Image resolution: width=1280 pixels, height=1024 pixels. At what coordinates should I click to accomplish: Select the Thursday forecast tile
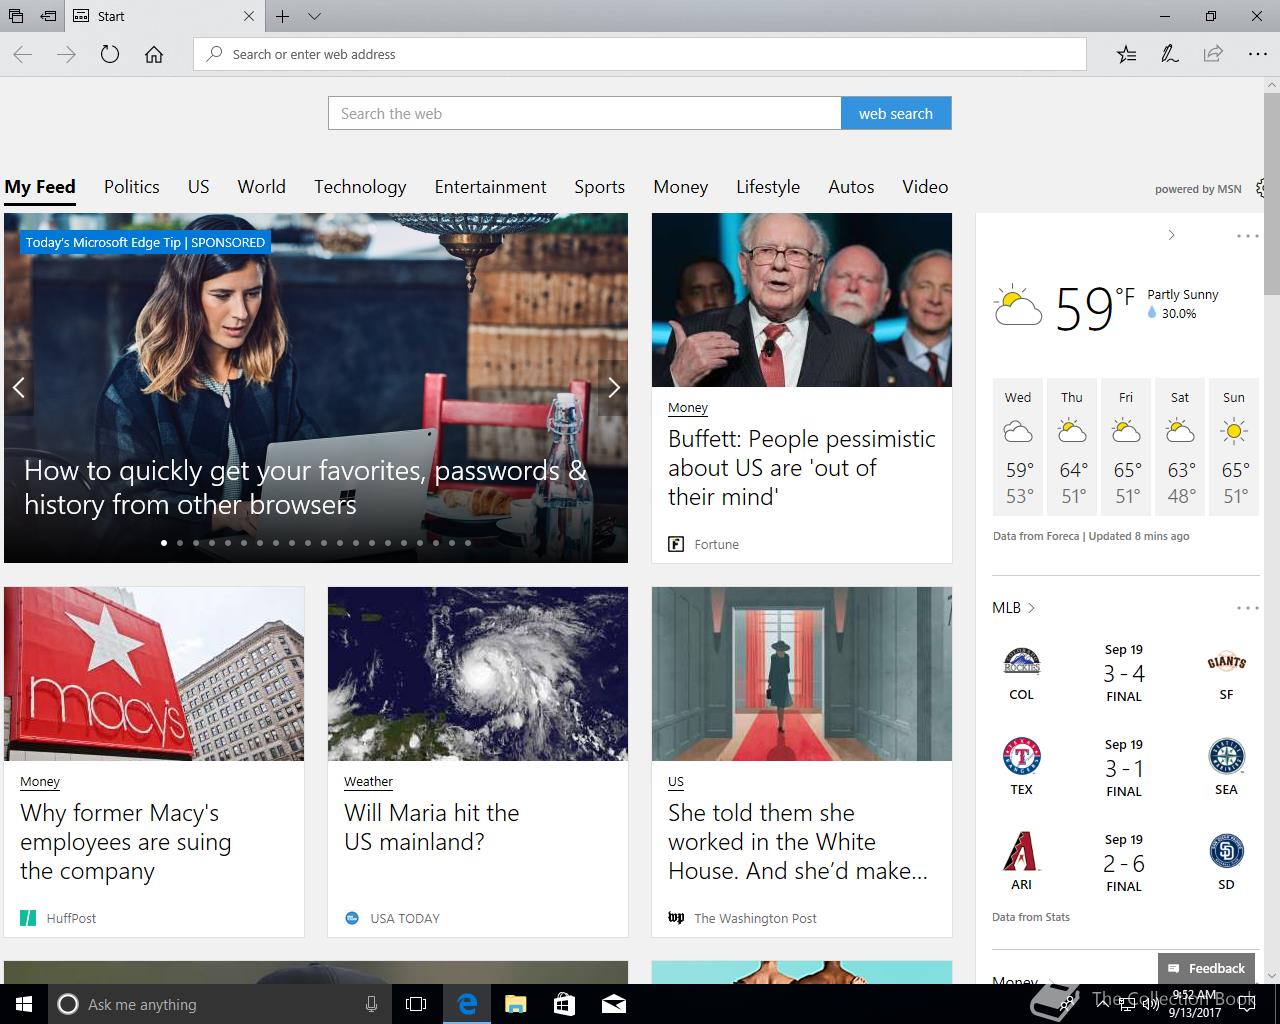point(1072,447)
